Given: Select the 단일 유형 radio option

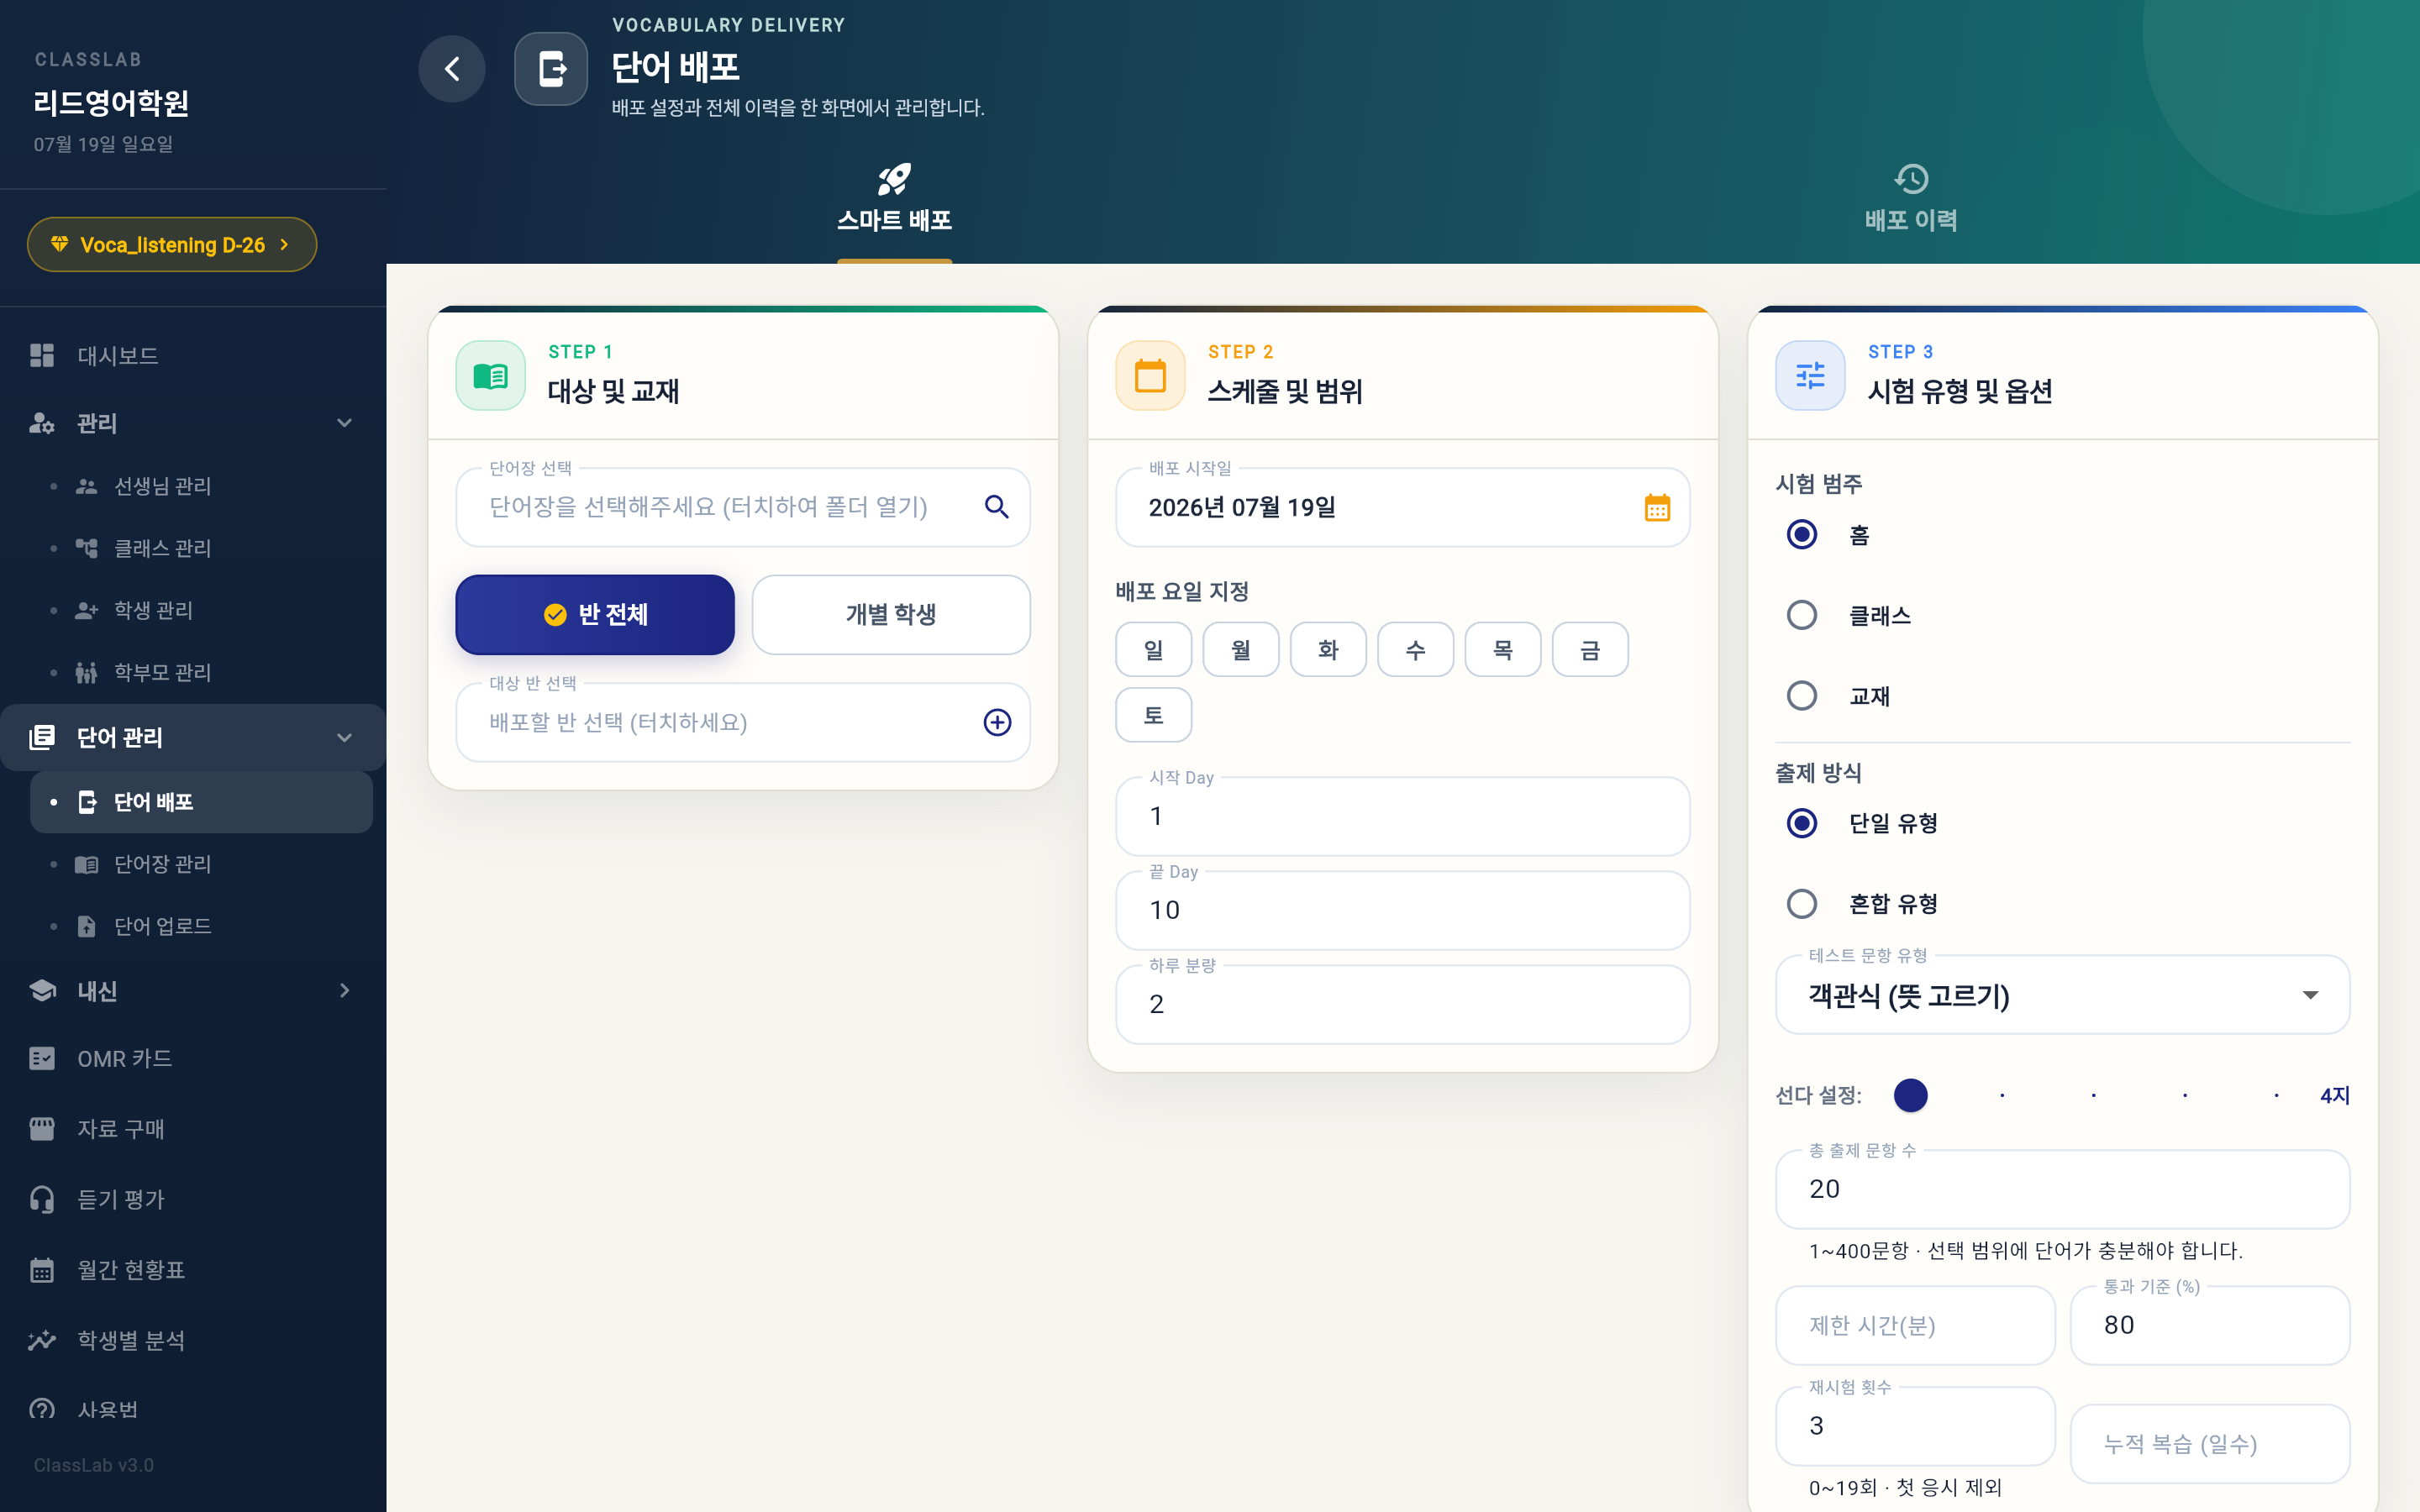Looking at the screenshot, I should (x=1802, y=823).
